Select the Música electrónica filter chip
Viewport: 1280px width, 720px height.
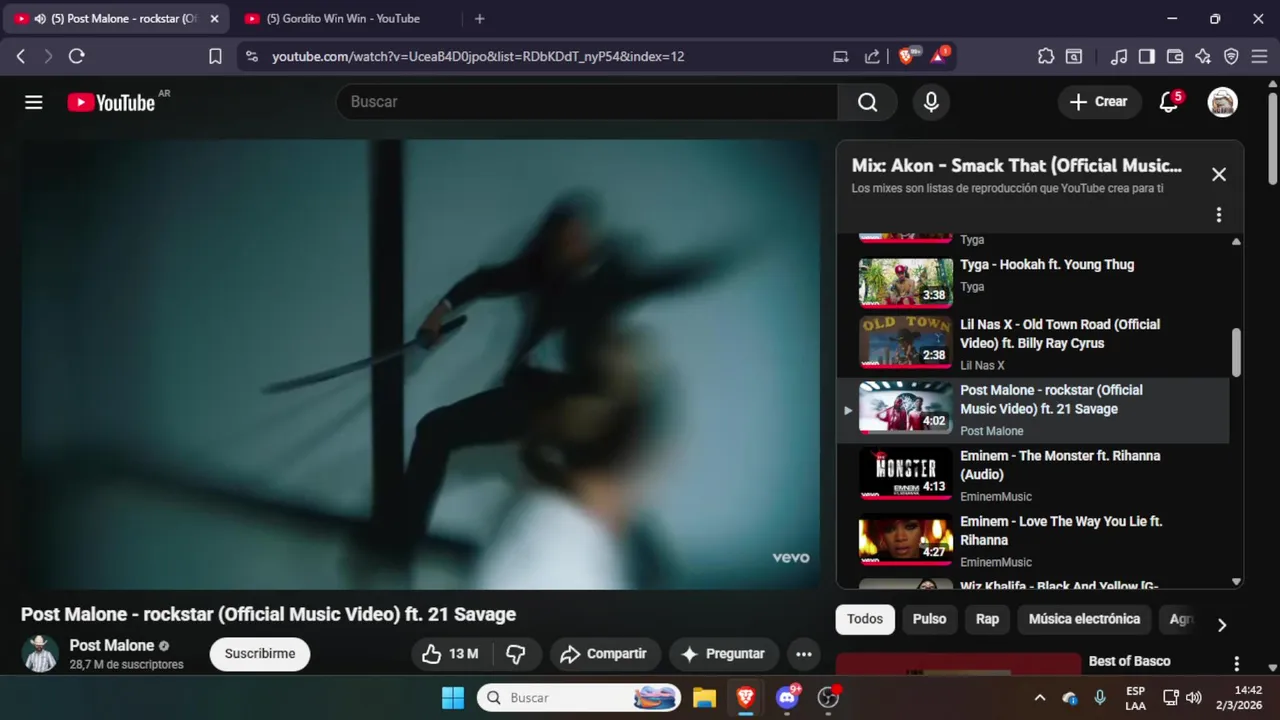pyautogui.click(x=1084, y=619)
